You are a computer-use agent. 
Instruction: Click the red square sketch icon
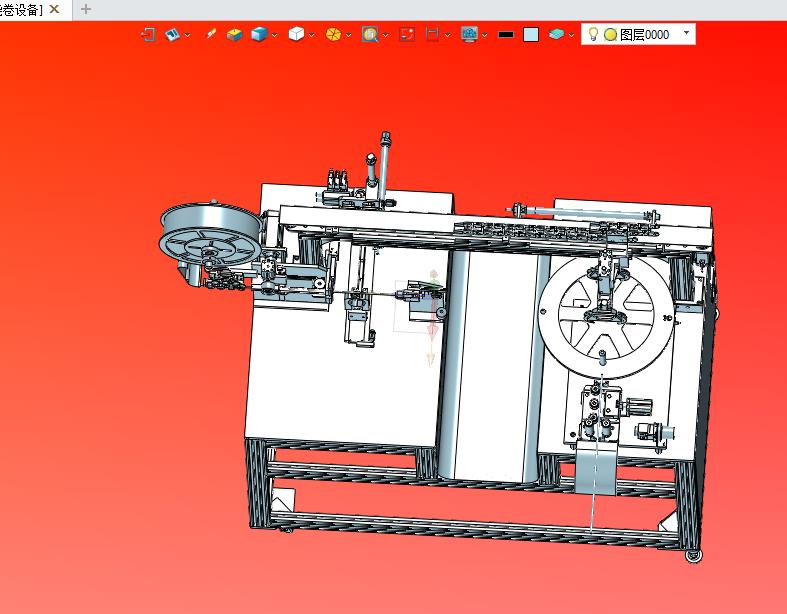407,34
